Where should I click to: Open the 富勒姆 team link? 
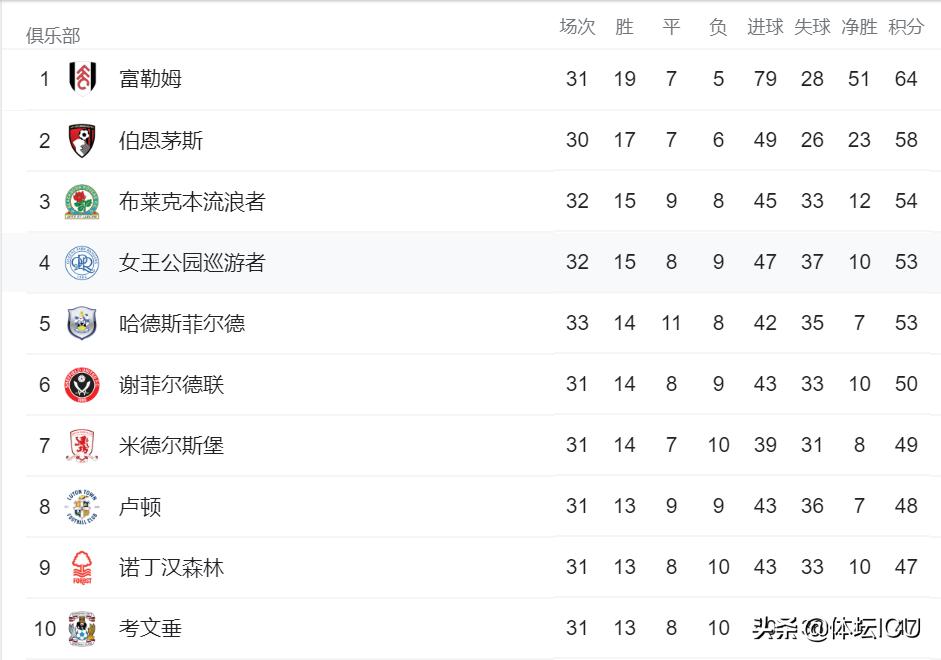pyautogui.click(x=150, y=79)
